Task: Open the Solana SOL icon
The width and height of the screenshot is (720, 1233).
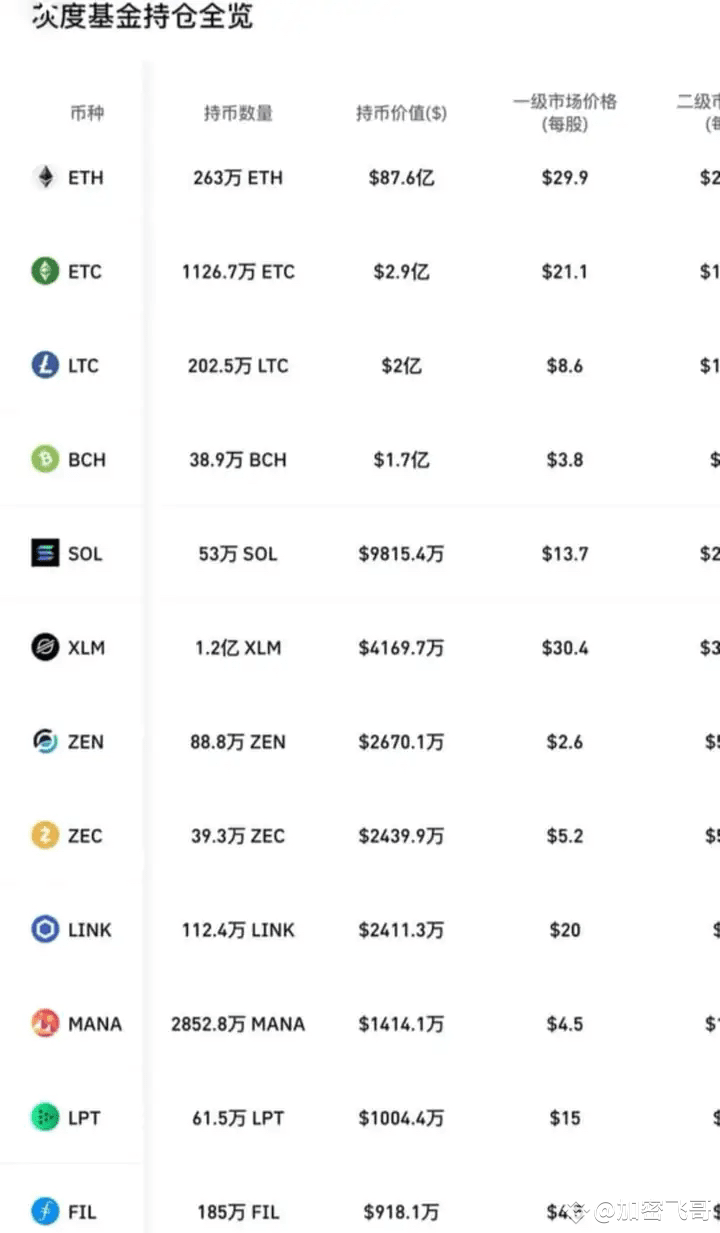Action: point(45,553)
